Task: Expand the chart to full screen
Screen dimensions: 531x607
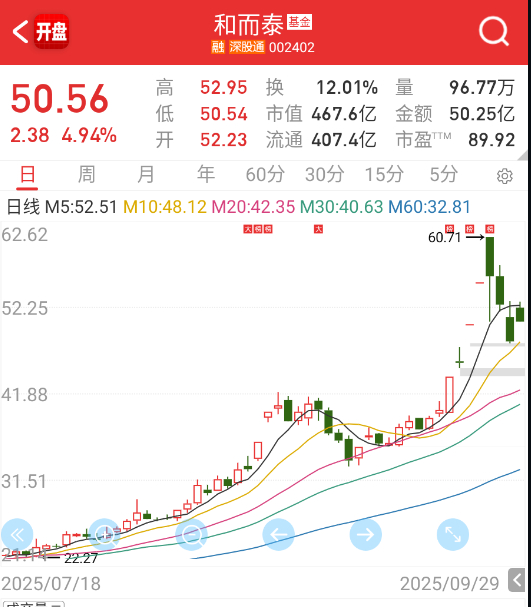Action: (453, 535)
